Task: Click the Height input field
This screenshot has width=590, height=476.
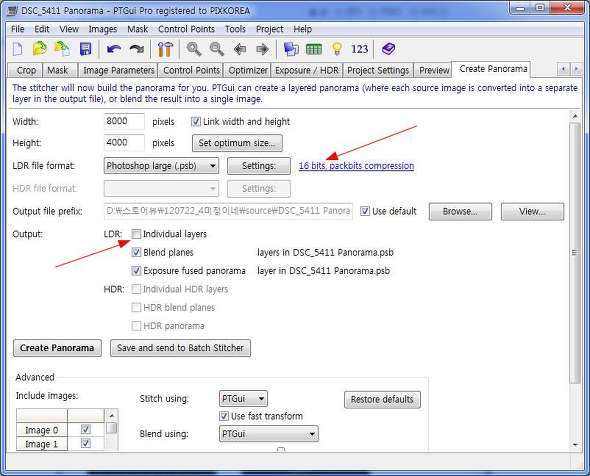Action: coord(124,143)
